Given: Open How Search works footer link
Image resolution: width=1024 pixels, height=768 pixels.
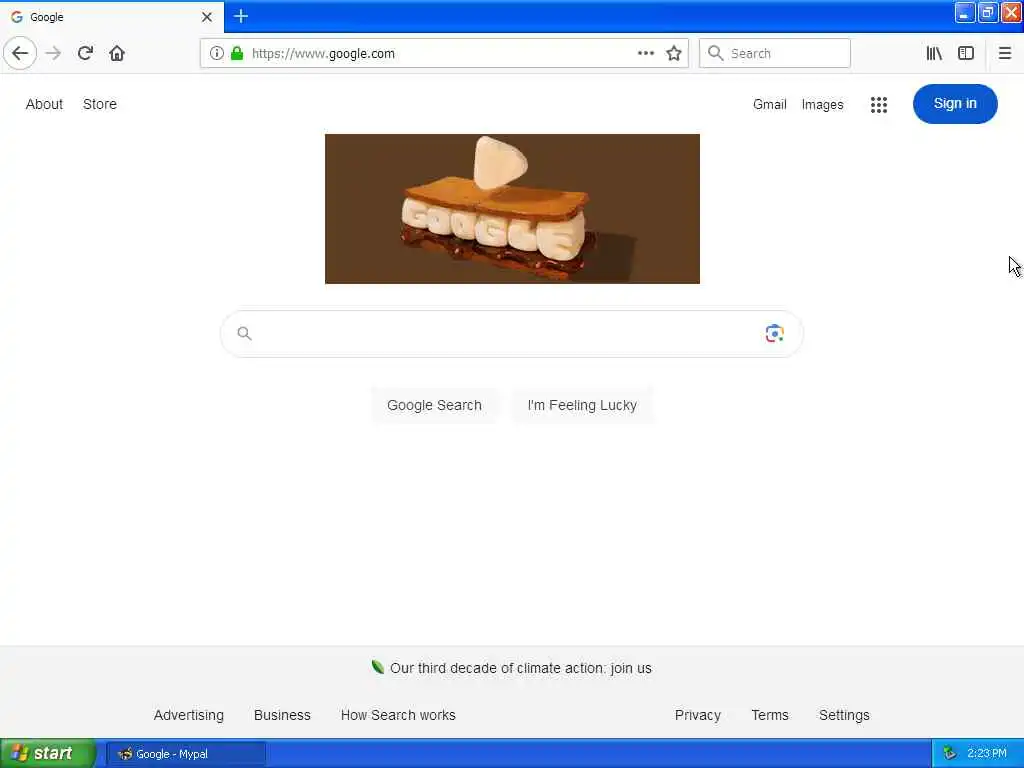Looking at the screenshot, I should tap(398, 715).
